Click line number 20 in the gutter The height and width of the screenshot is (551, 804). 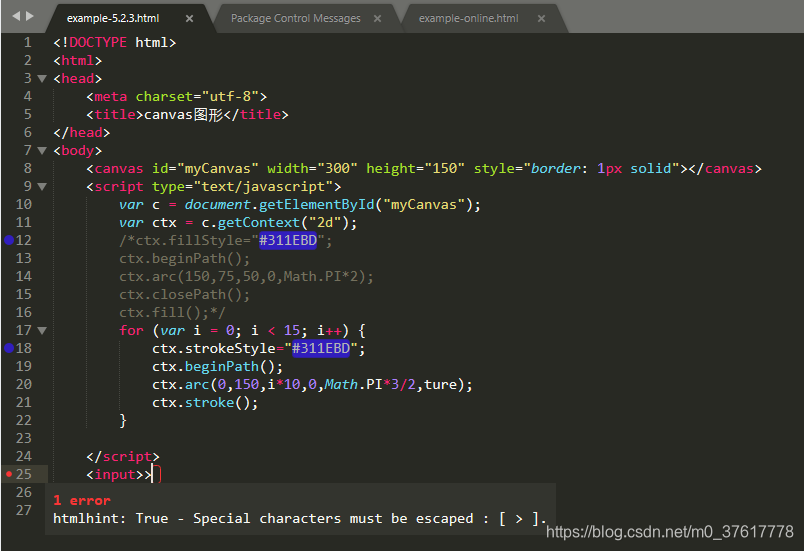click(x=24, y=384)
